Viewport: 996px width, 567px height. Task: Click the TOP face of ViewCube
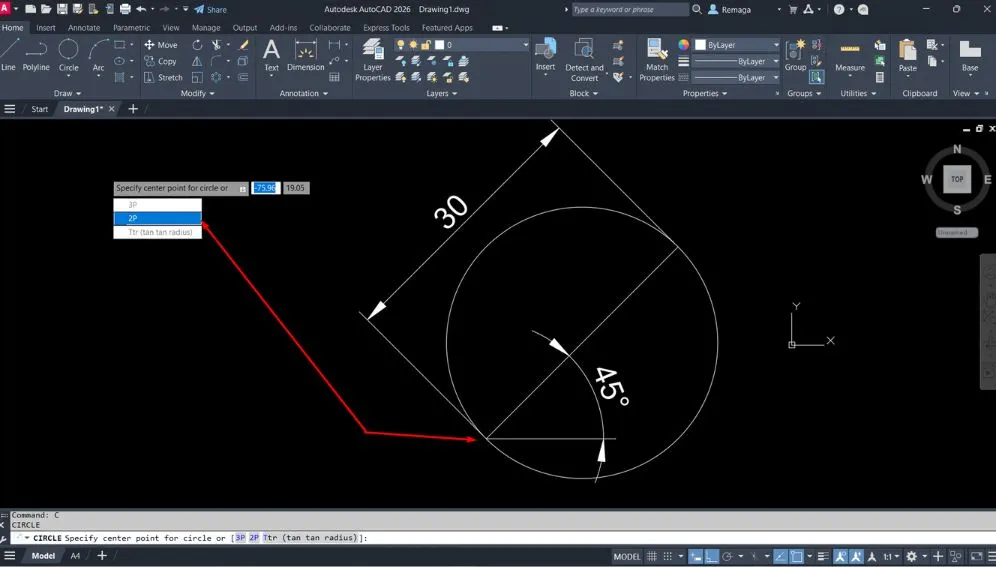click(x=957, y=179)
